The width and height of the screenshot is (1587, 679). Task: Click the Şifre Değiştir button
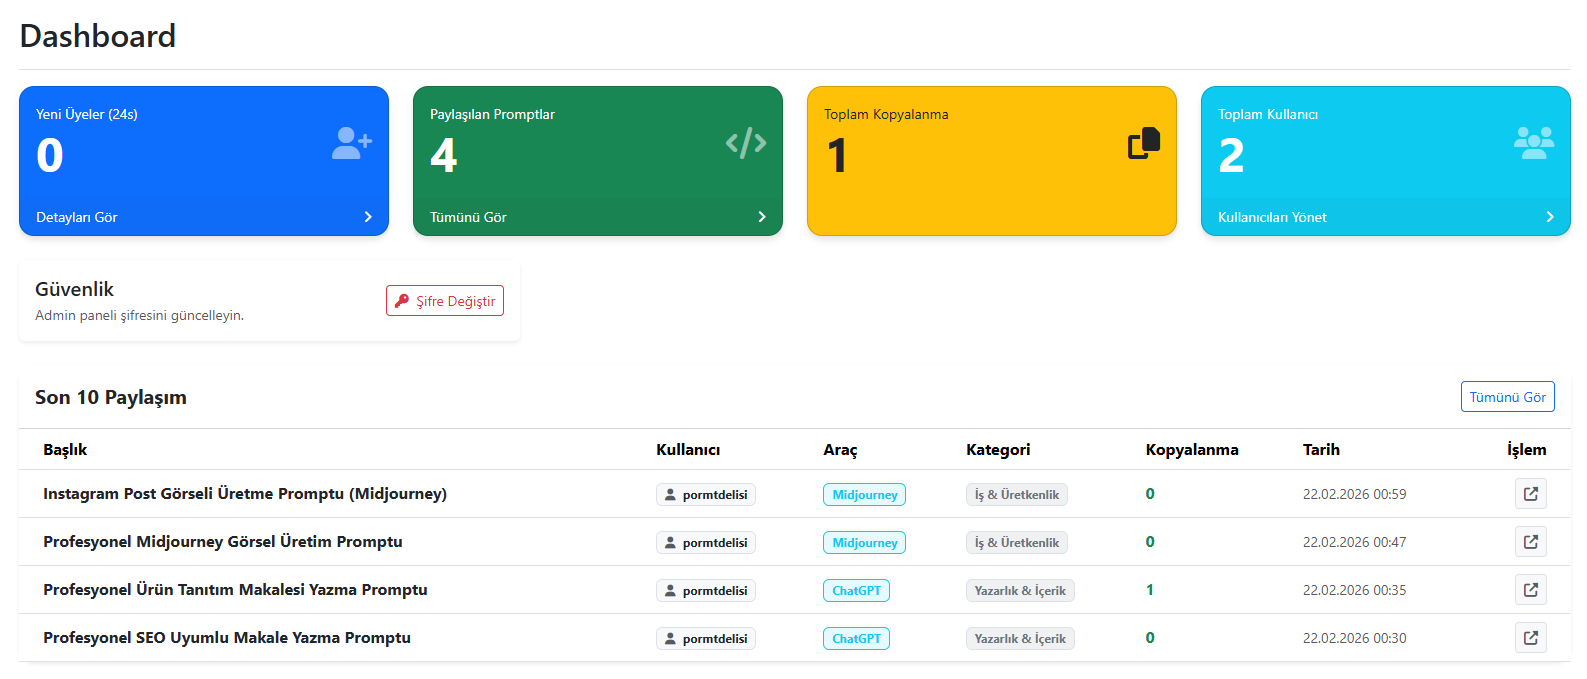(x=445, y=301)
